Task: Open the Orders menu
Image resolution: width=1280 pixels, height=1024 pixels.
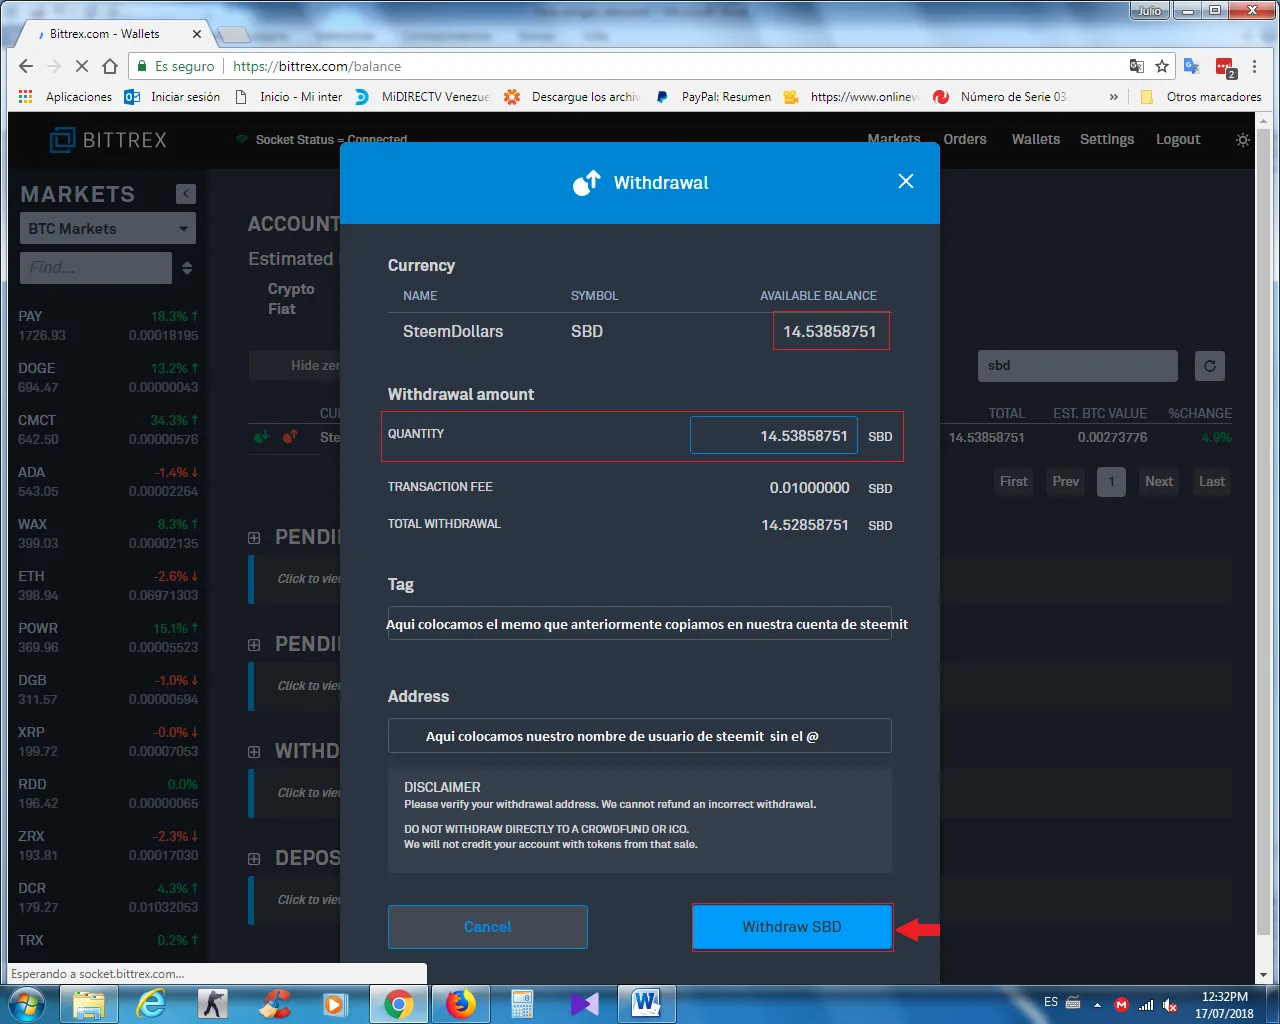Action: (965, 139)
